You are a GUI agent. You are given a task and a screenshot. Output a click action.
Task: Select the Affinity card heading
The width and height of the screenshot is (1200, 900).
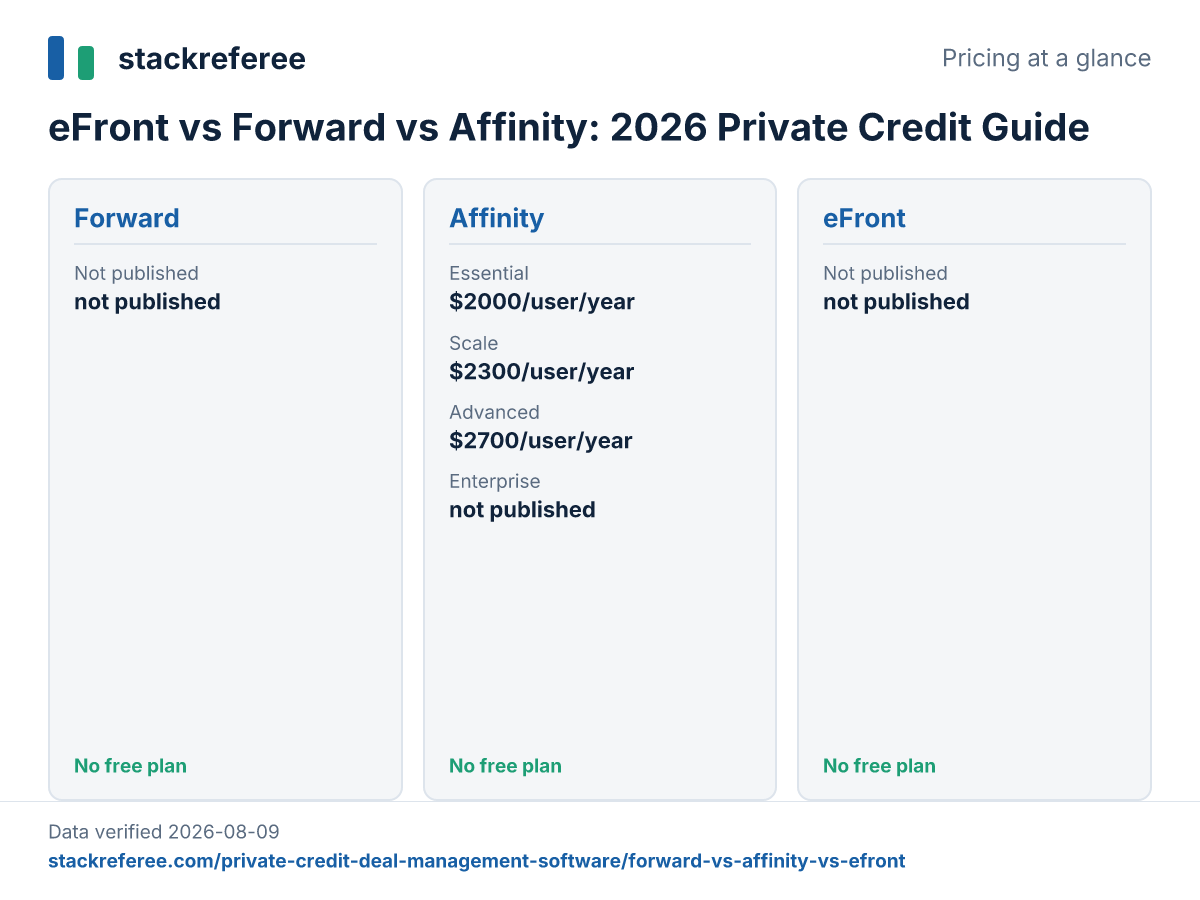coord(497,218)
